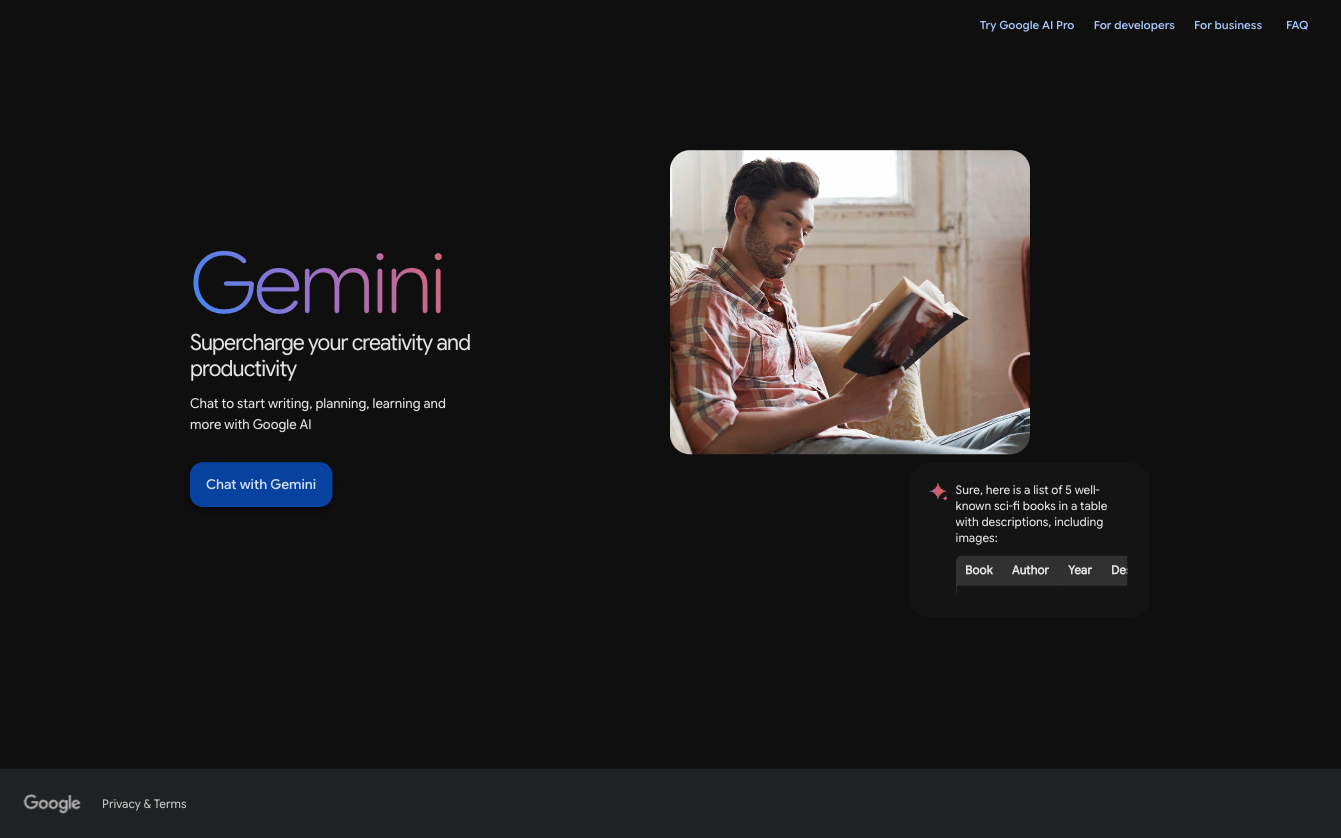
Task: Click the Chat with Gemini button
Action: coord(261,484)
